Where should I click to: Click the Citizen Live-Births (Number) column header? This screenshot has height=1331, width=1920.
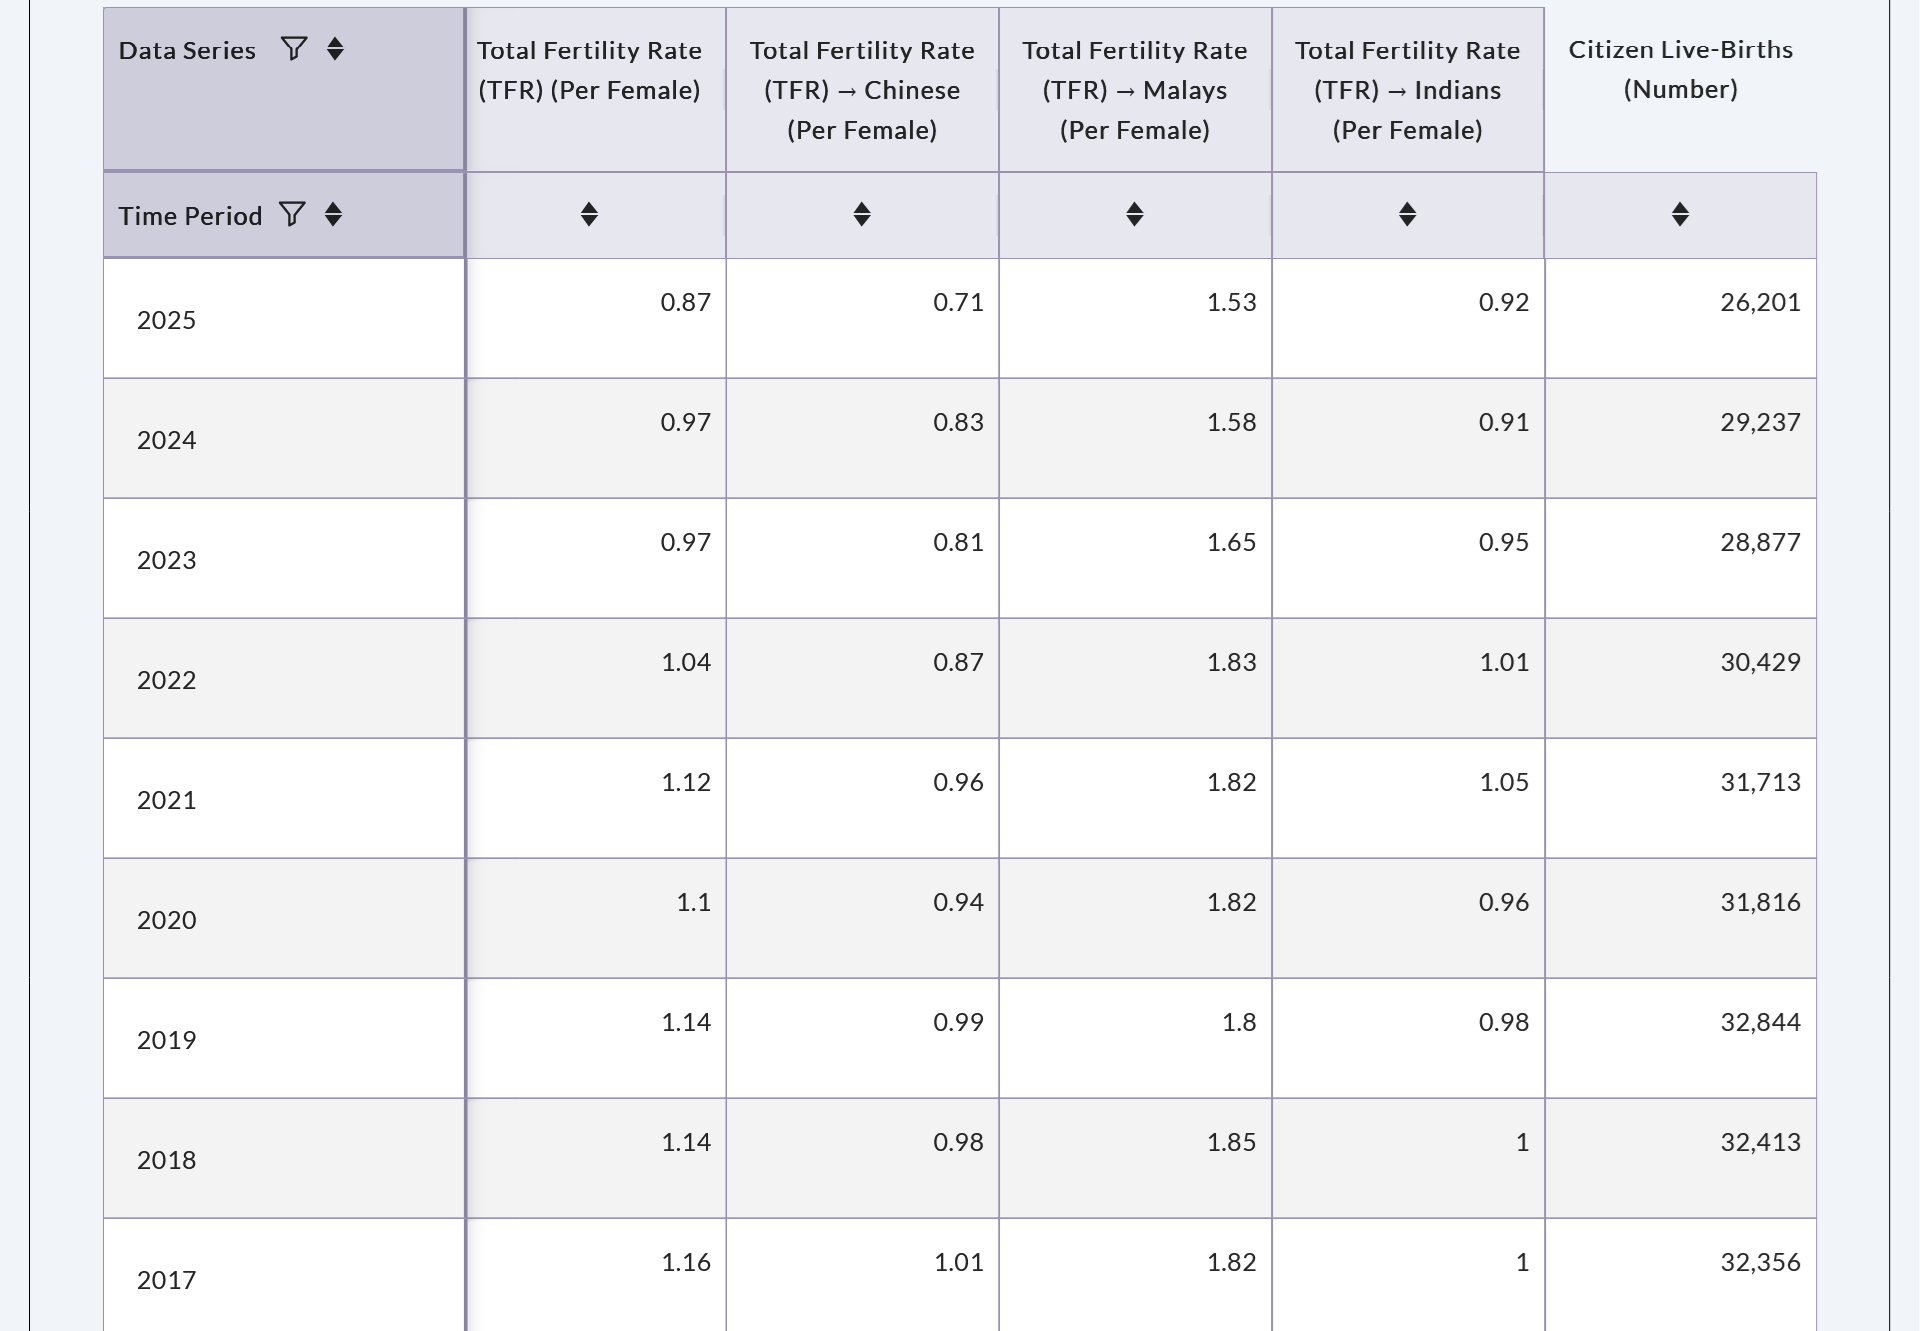[x=1680, y=69]
